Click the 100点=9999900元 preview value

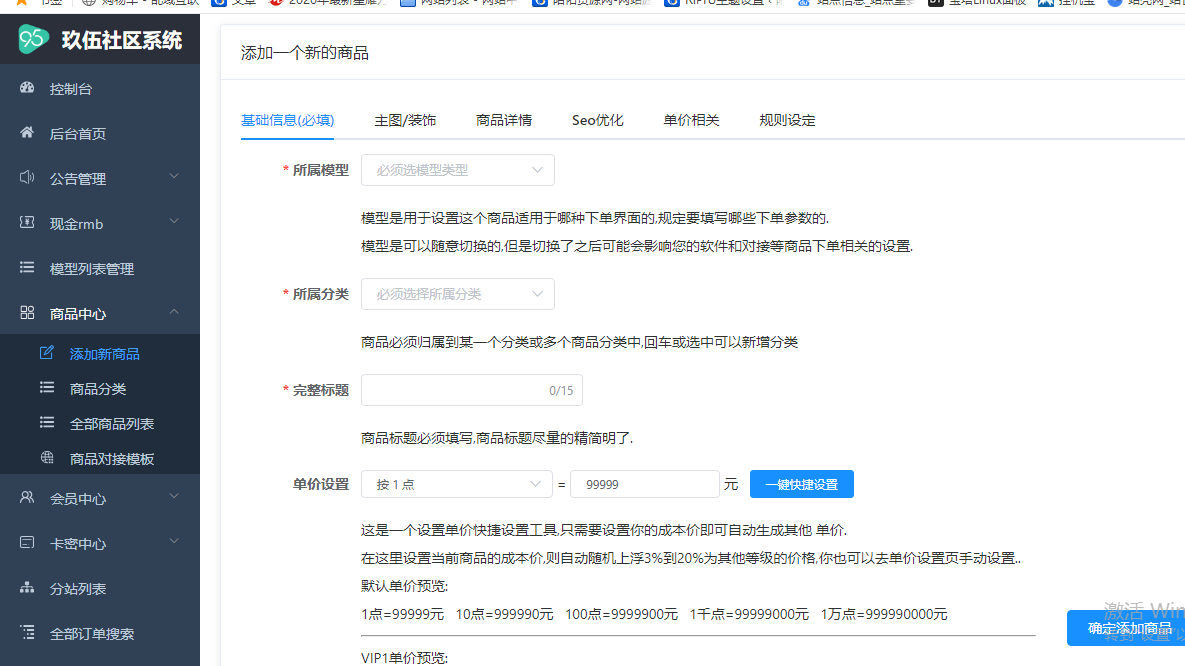pyautogui.click(x=621, y=615)
